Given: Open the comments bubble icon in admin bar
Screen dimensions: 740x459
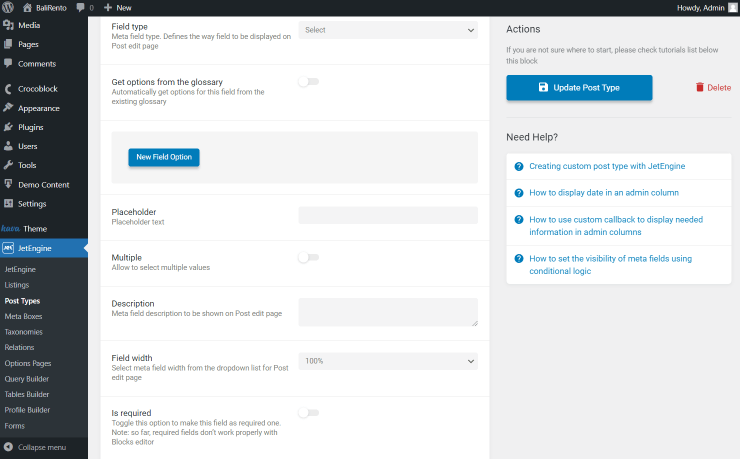Looking at the screenshot, I should [x=81, y=8].
